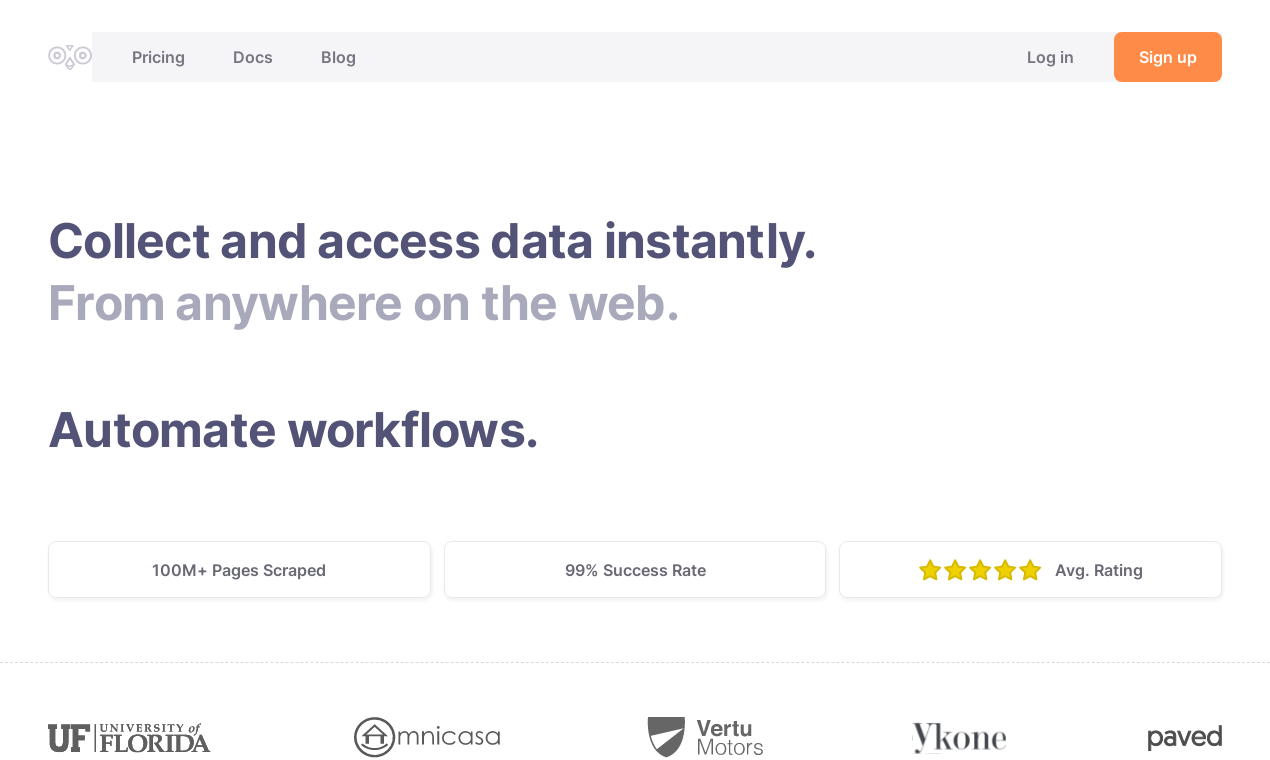The height and width of the screenshot is (760, 1270).
Task: Click the Automate workflows heading
Action: (293, 432)
